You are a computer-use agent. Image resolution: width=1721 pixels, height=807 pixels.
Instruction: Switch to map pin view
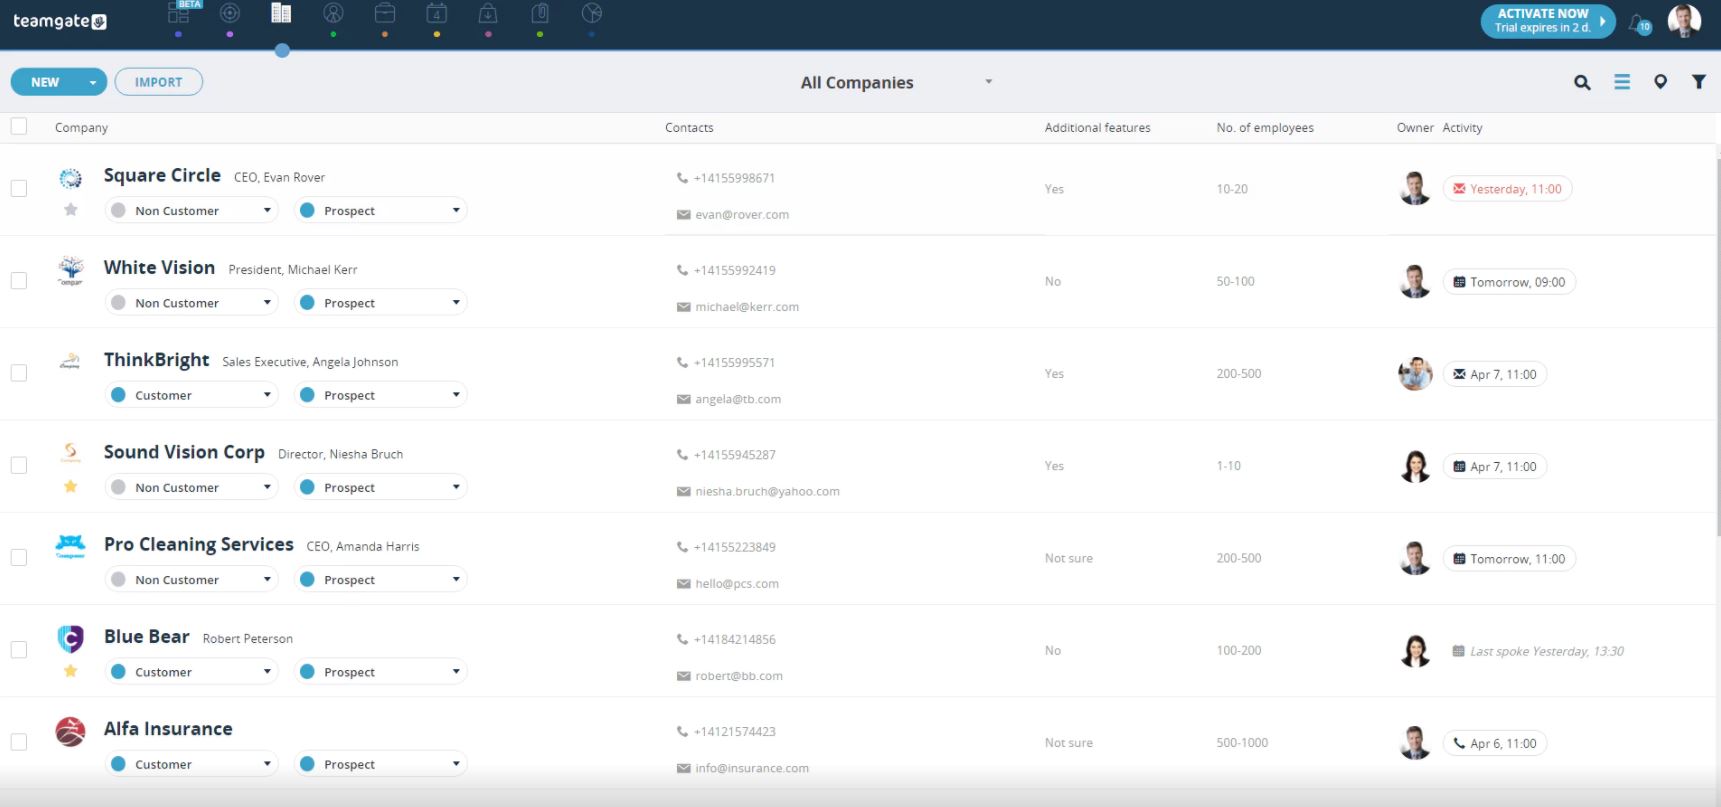[1660, 82]
